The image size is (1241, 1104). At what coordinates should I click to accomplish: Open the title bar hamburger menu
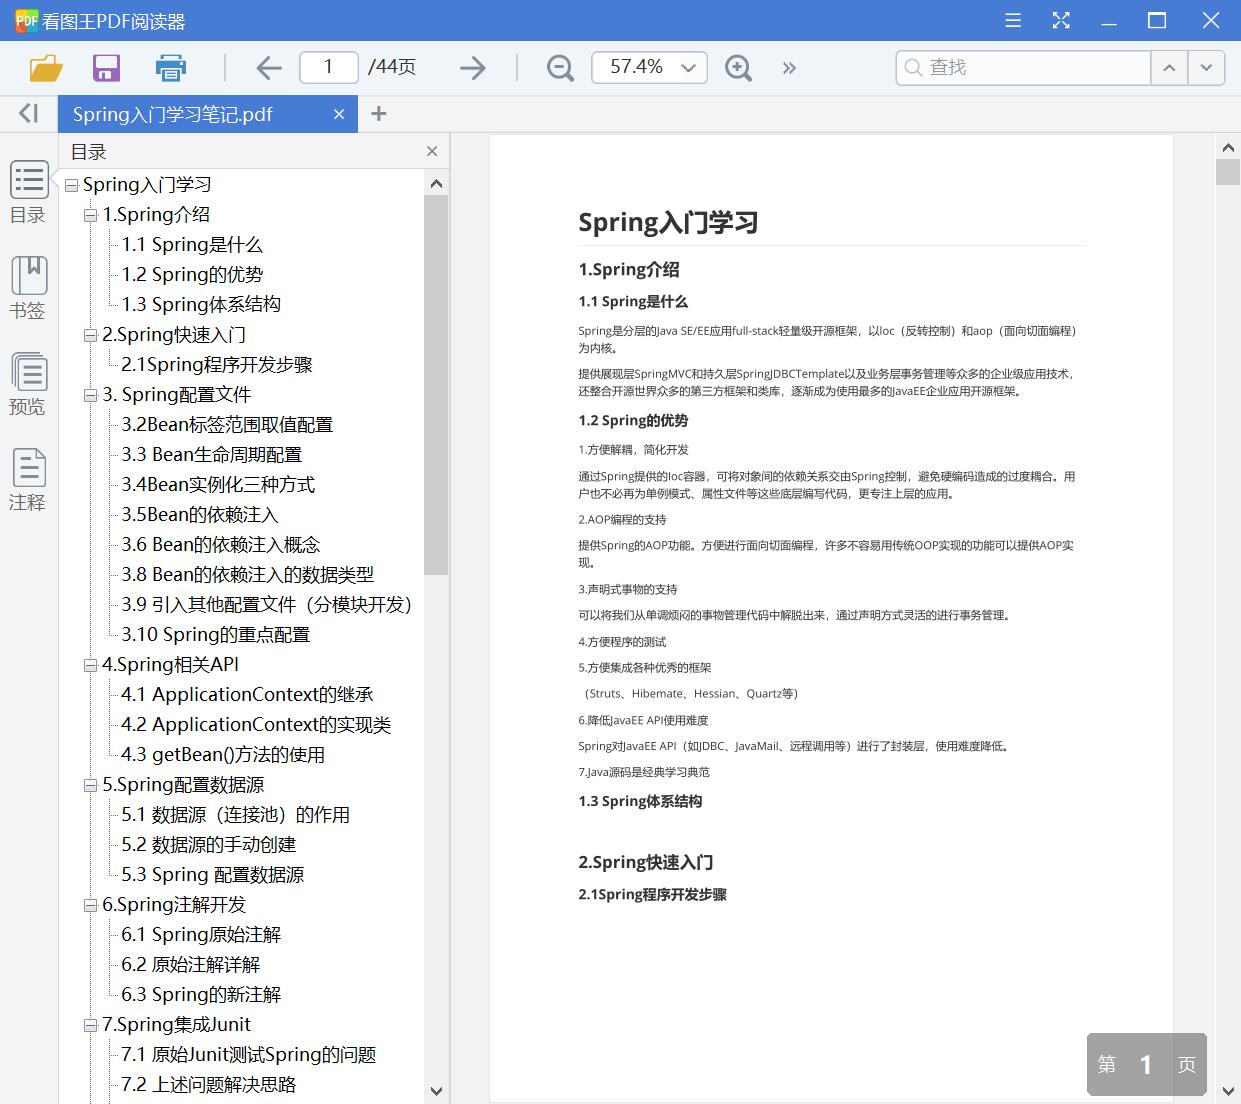coord(1013,20)
